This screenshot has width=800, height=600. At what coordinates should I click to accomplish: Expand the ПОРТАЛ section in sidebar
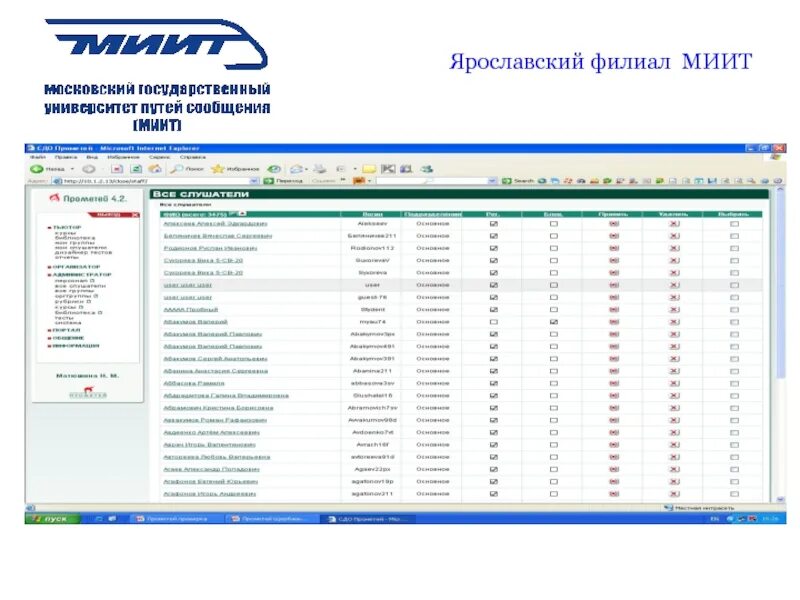tap(64, 330)
